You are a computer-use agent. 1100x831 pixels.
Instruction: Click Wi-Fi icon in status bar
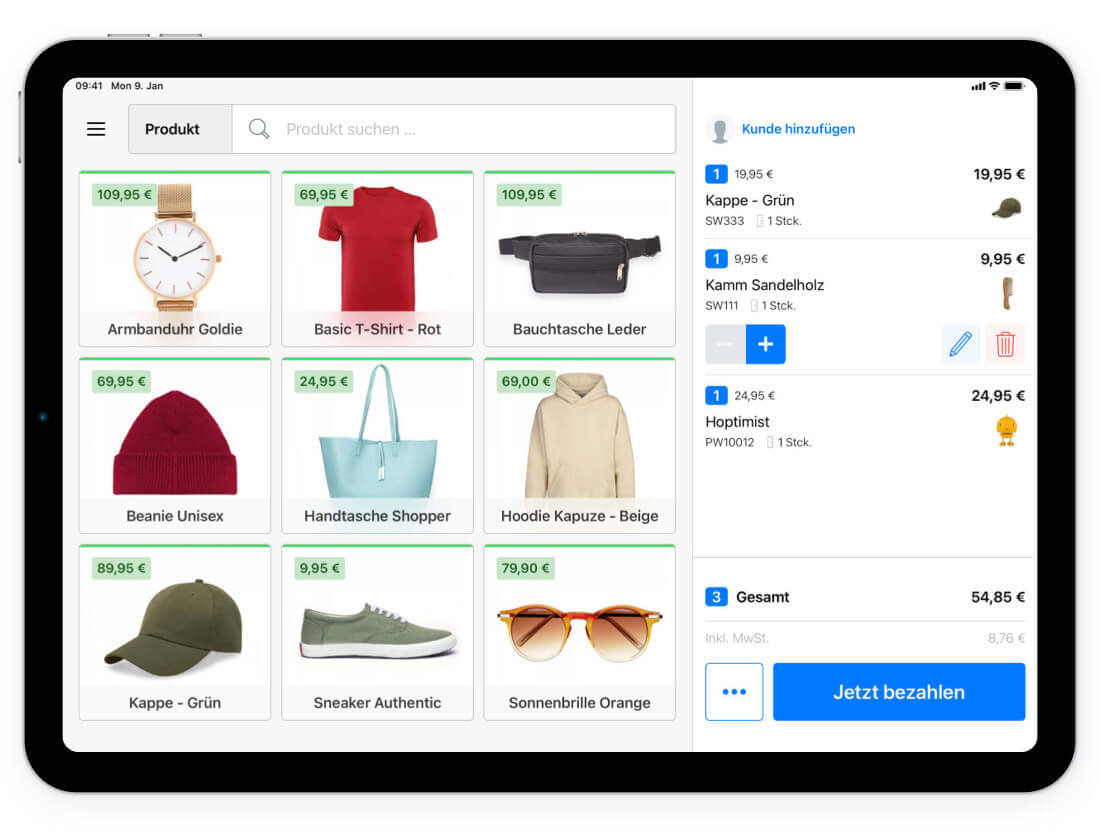[994, 86]
